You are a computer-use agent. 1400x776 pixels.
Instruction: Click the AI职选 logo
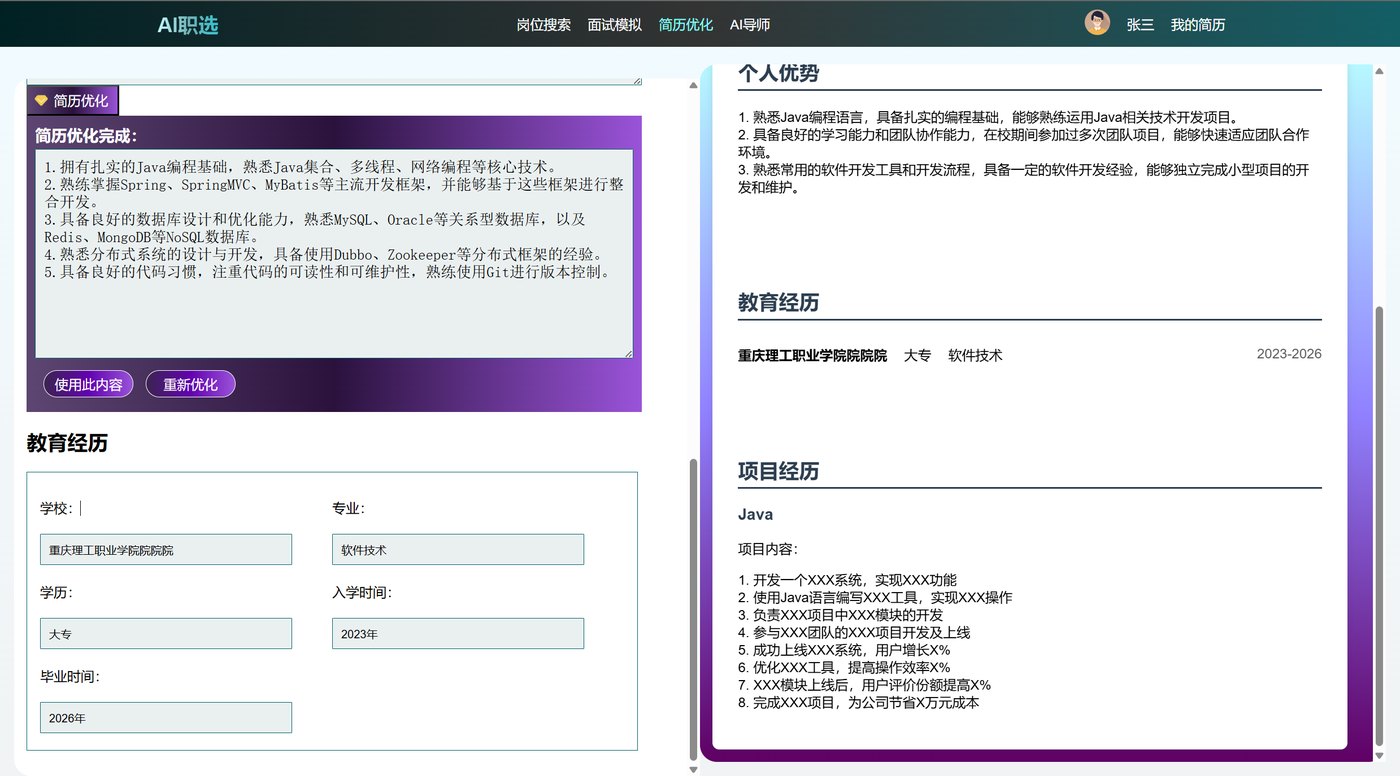click(x=188, y=25)
